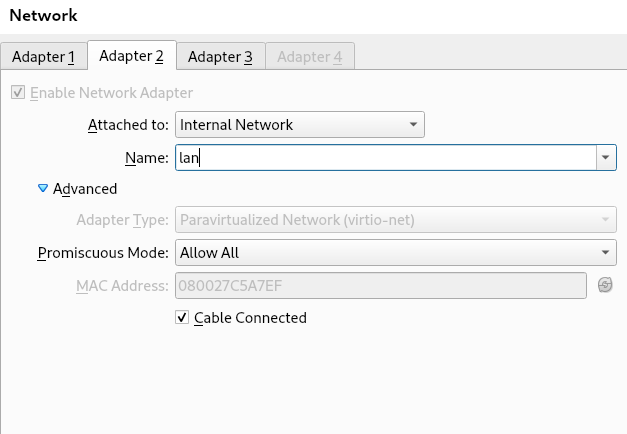Screen dimensions: 627x434
Task: Toggle the Cable Connected checkbox
Action: tap(182, 318)
